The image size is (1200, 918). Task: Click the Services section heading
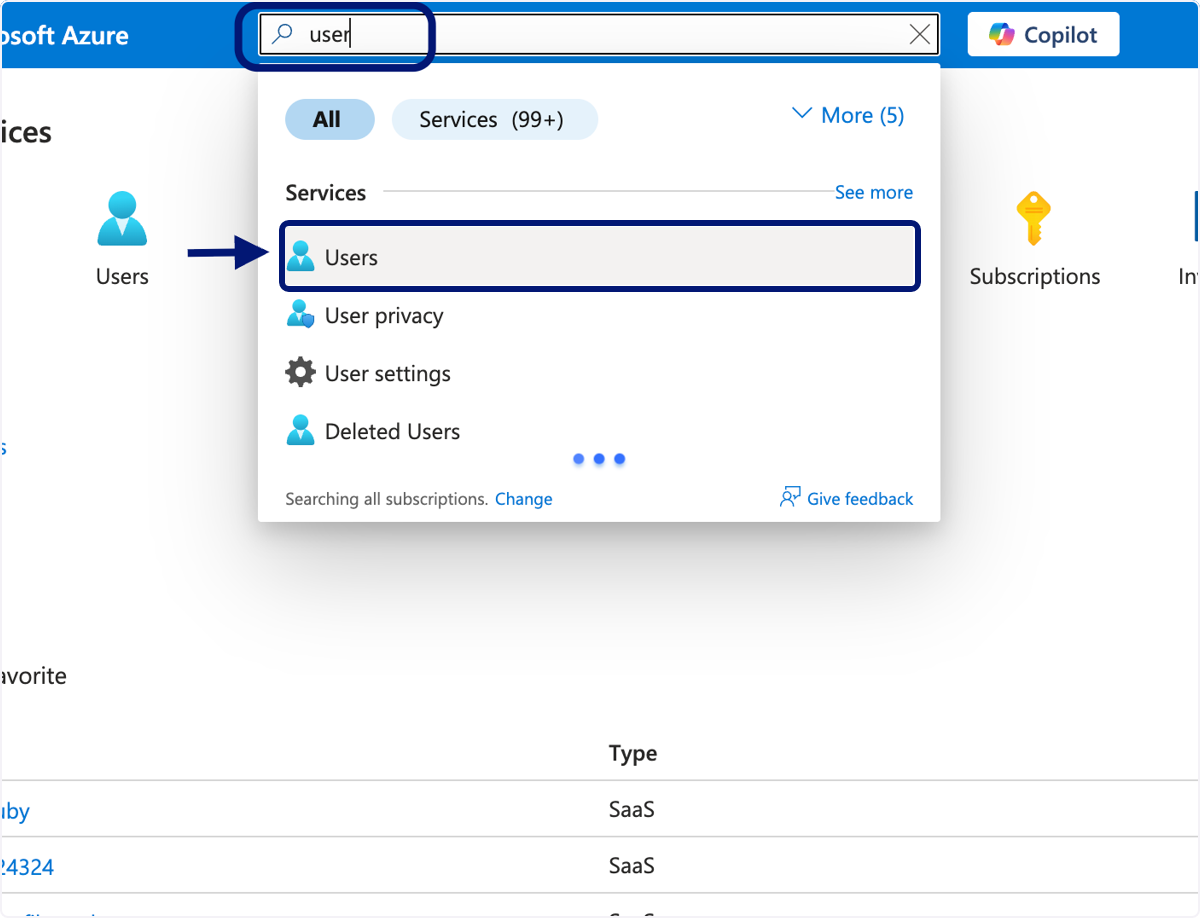click(x=326, y=192)
